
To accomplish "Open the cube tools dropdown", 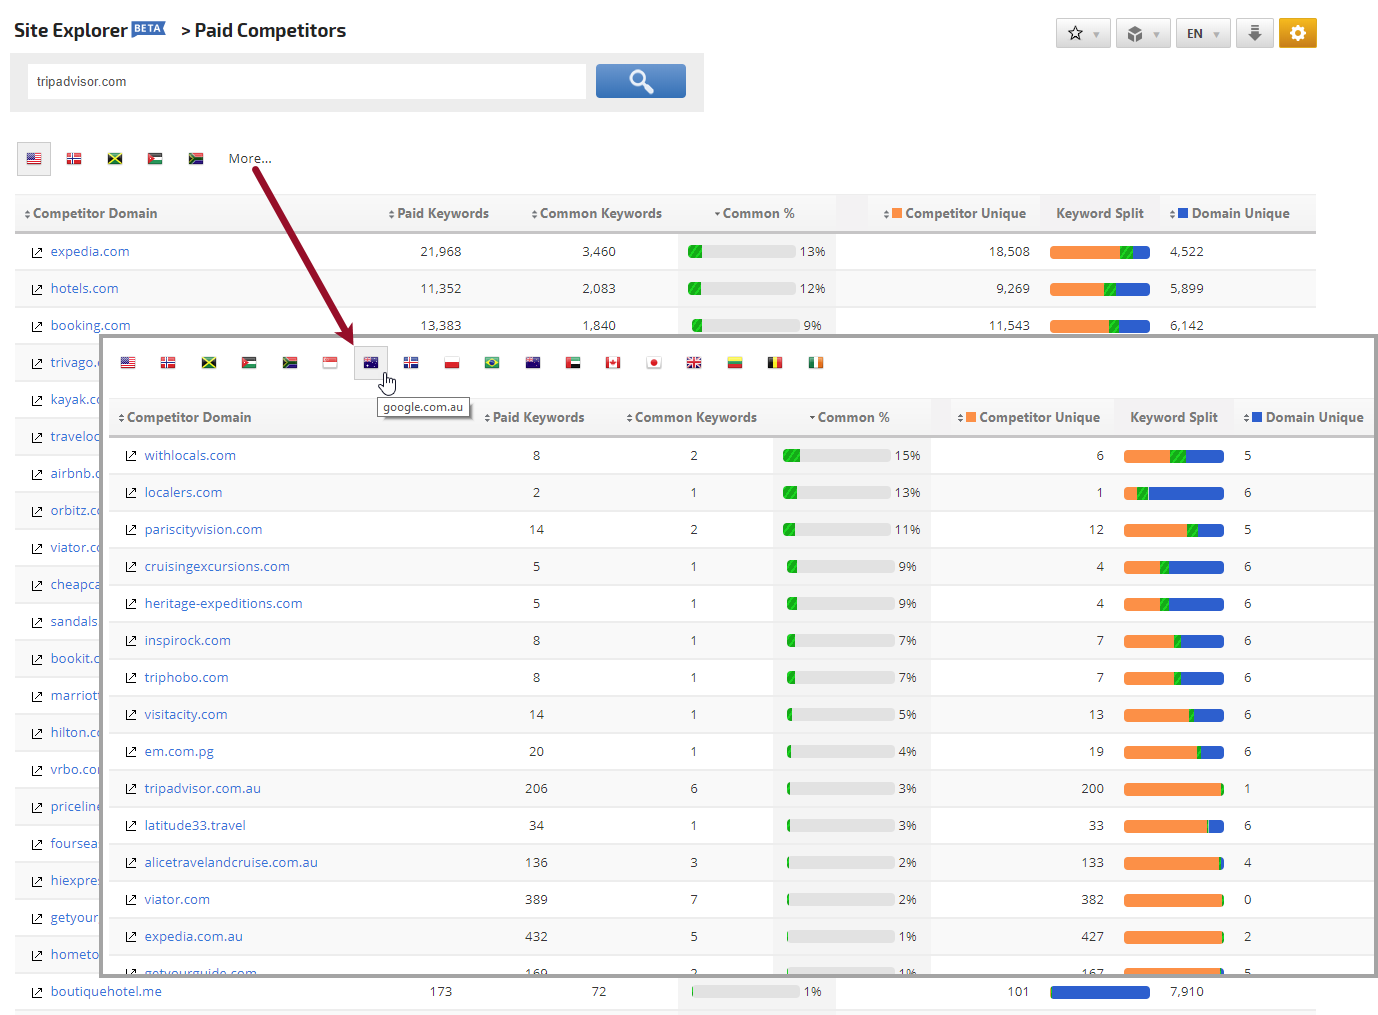I will [x=1142, y=33].
